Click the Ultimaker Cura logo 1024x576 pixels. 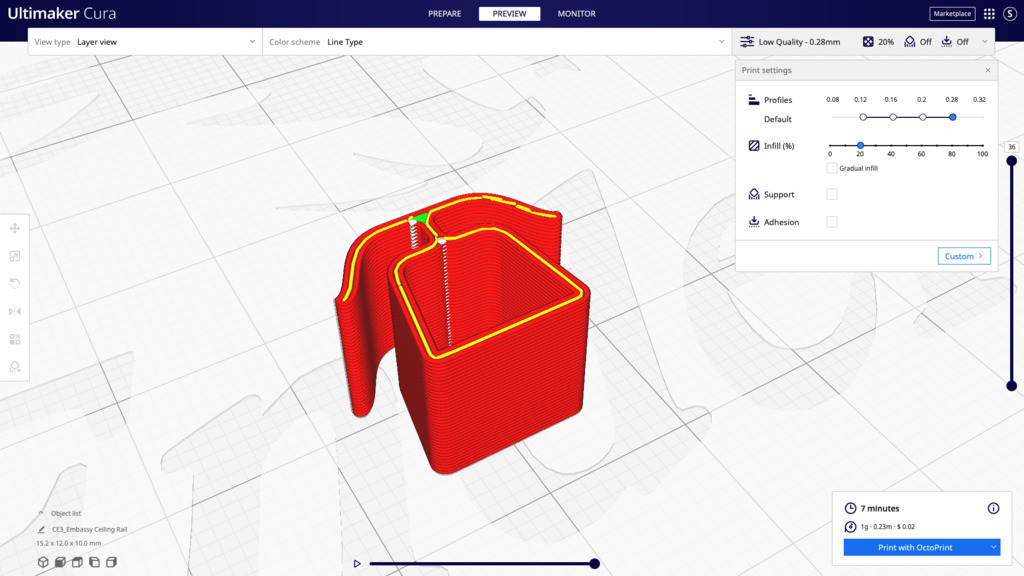(61, 13)
